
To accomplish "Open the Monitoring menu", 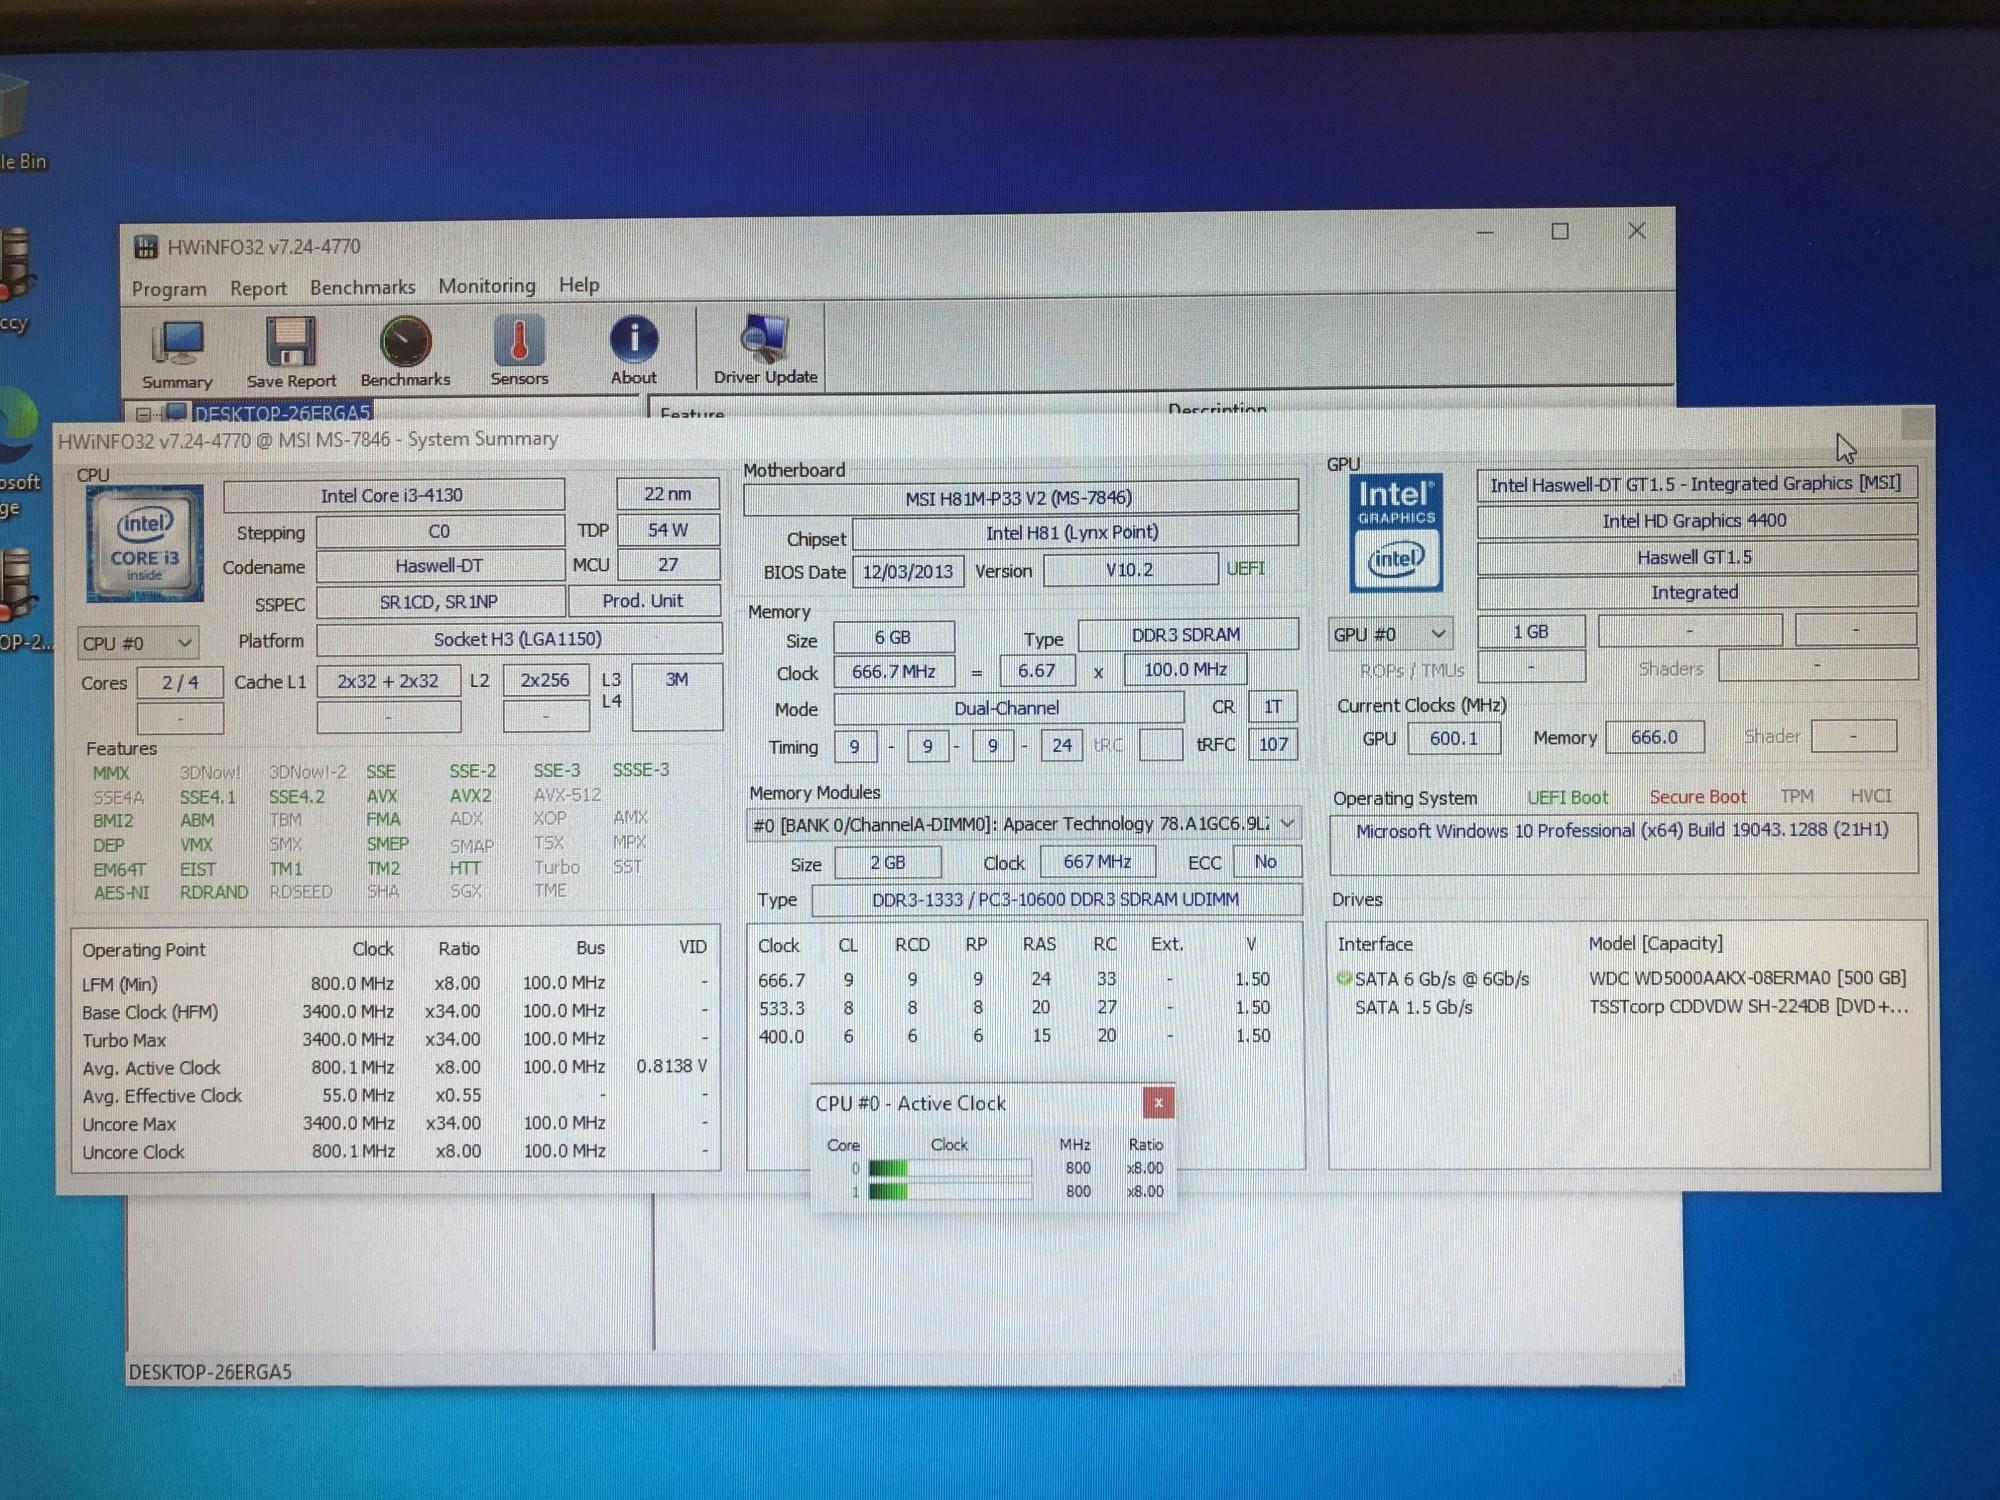I will coord(487,286).
